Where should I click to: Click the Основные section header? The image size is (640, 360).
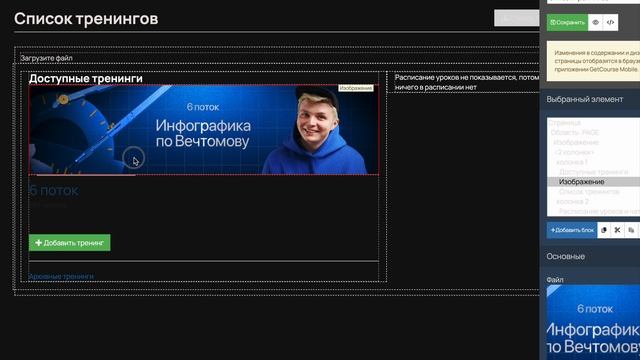566,256
